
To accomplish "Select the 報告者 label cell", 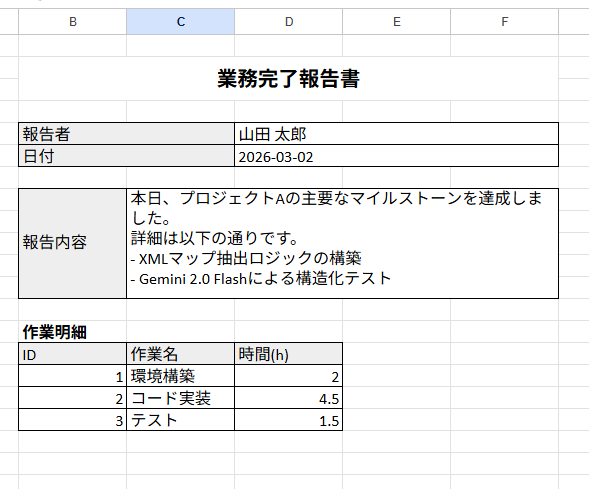I will tap(127, 134).
